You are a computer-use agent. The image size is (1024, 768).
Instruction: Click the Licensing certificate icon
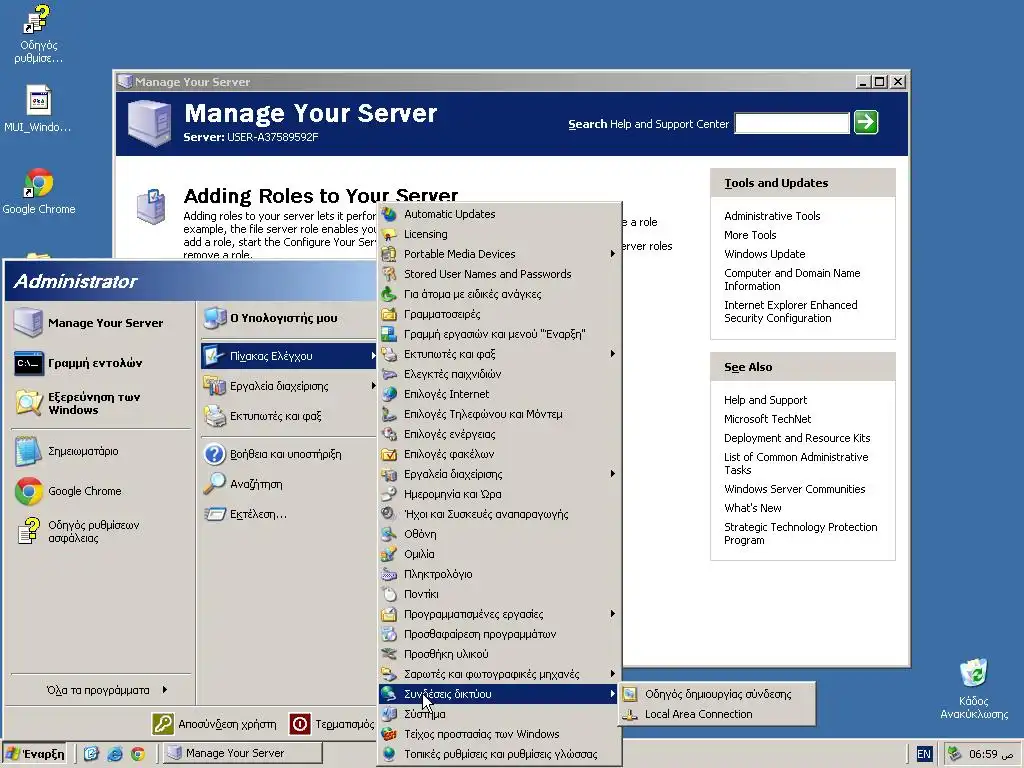tap(389, 234)
